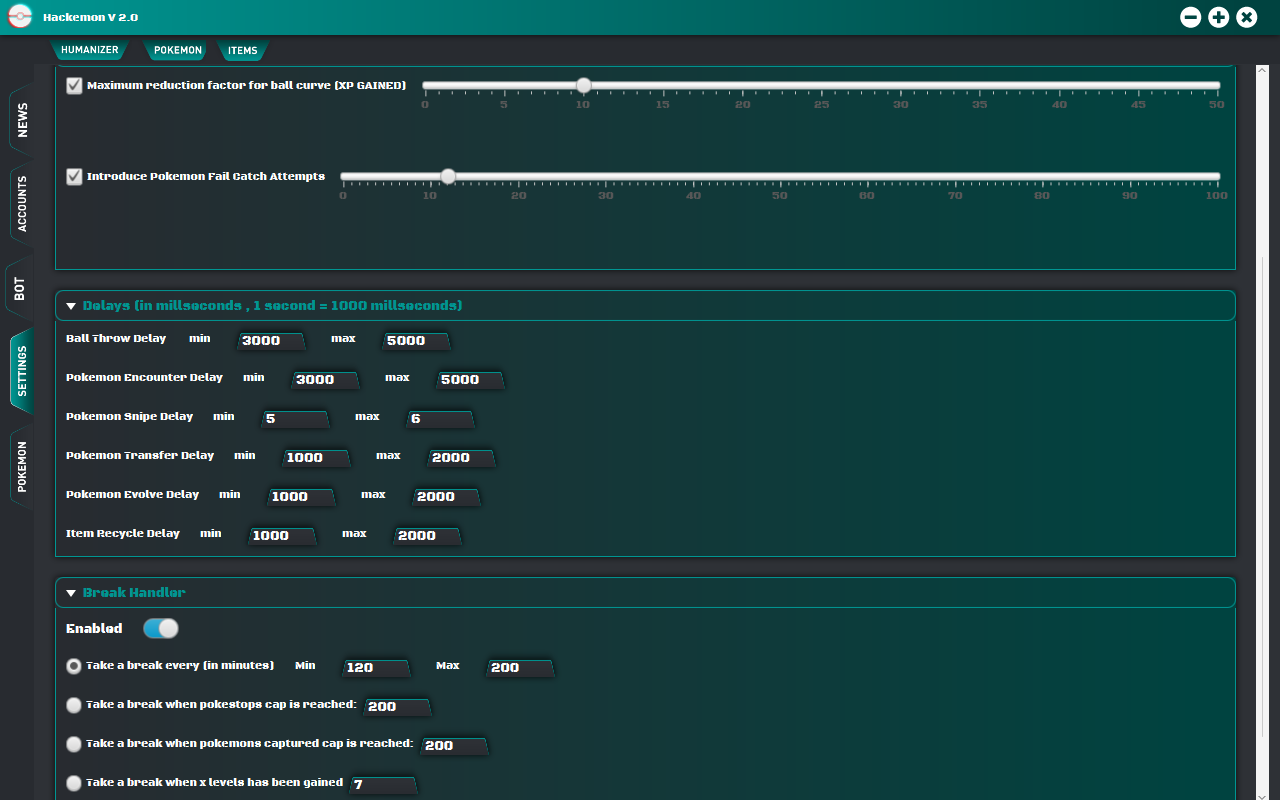Click Pokemon Encounter Delay min field
The height and width of the screenshot is (800, 1280).
(x=326, y=380)
